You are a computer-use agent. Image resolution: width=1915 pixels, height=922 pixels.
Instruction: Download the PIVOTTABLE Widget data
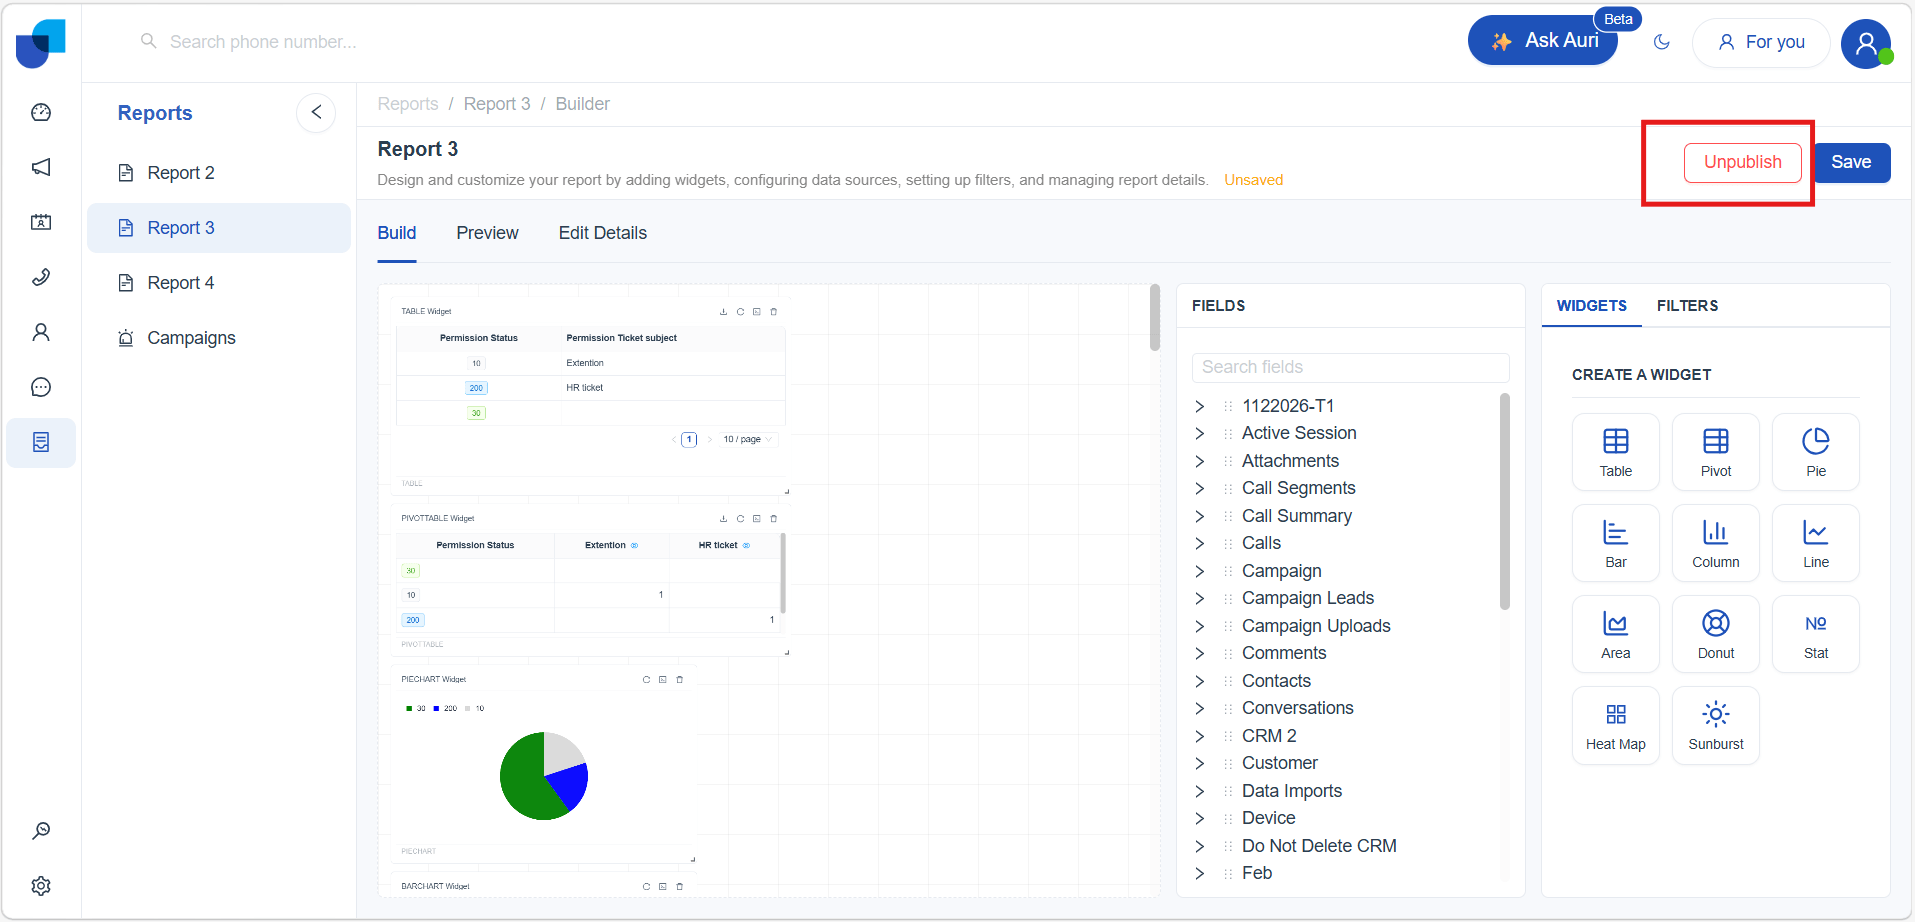(723, 519)
